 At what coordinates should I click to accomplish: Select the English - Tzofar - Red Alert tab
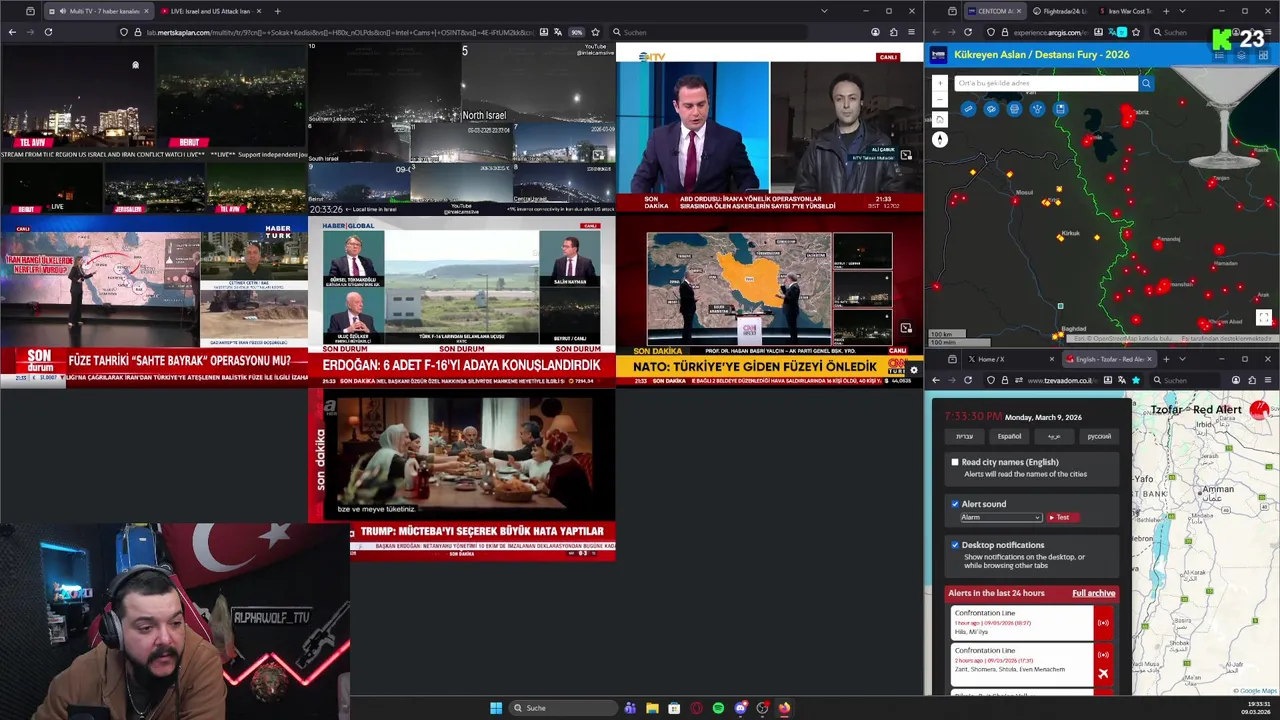click(x=1110, y=359)
